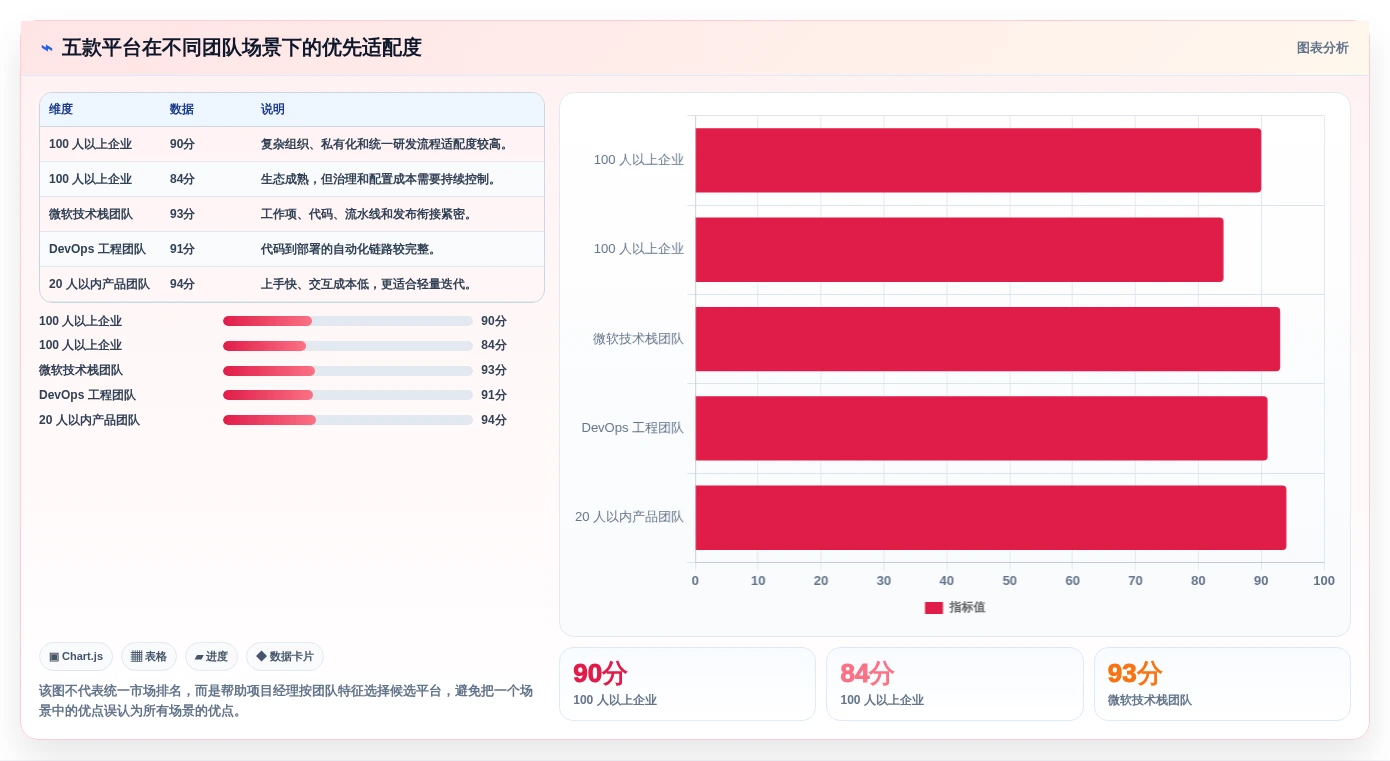Click the page title 五款平台在不同团队场景下的优先适配度
The height and width of the screenshot is (761, 1390).
(x=241, y=48)
